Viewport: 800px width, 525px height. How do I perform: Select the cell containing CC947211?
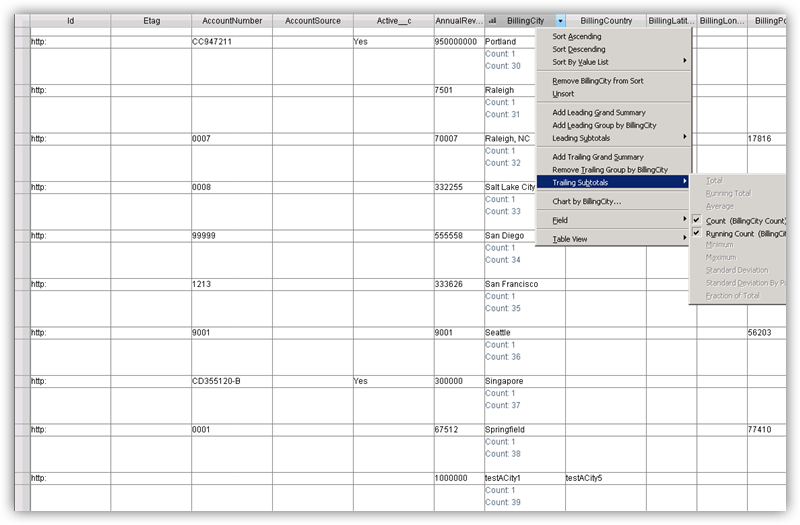231,43
